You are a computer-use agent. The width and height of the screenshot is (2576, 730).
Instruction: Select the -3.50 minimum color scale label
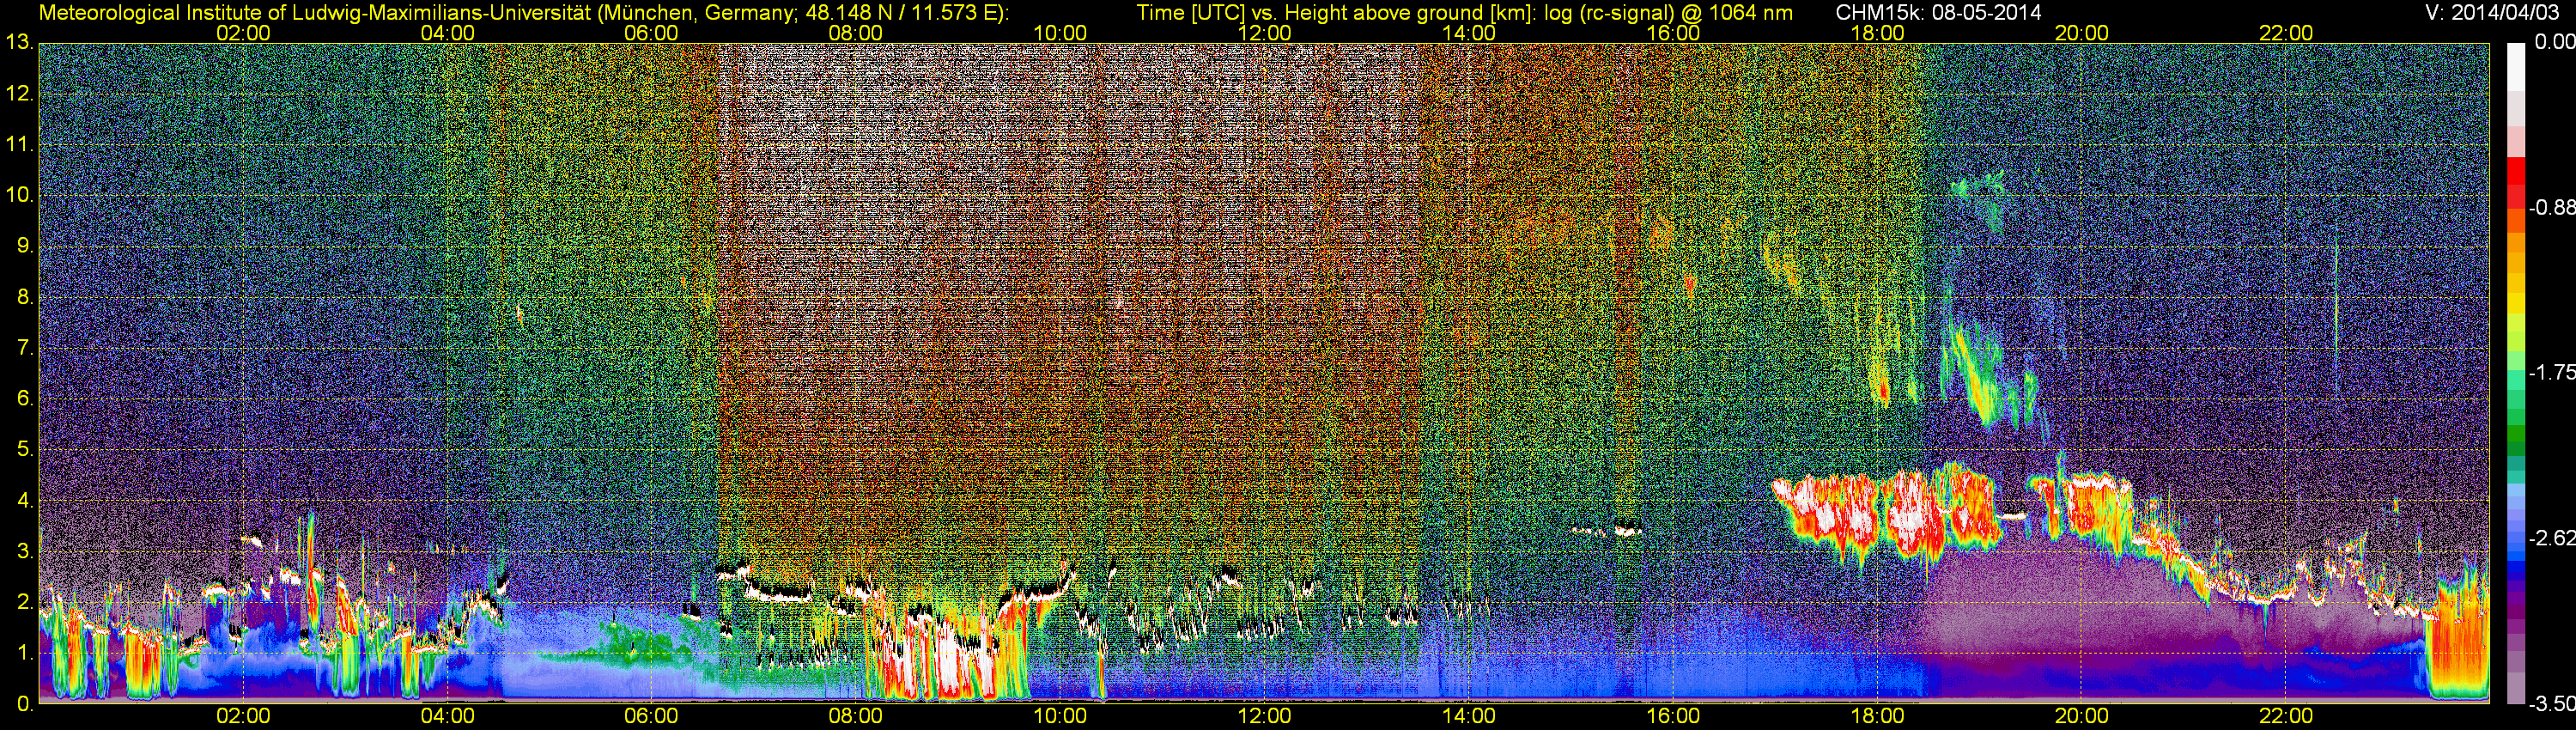click(2552, 705)
